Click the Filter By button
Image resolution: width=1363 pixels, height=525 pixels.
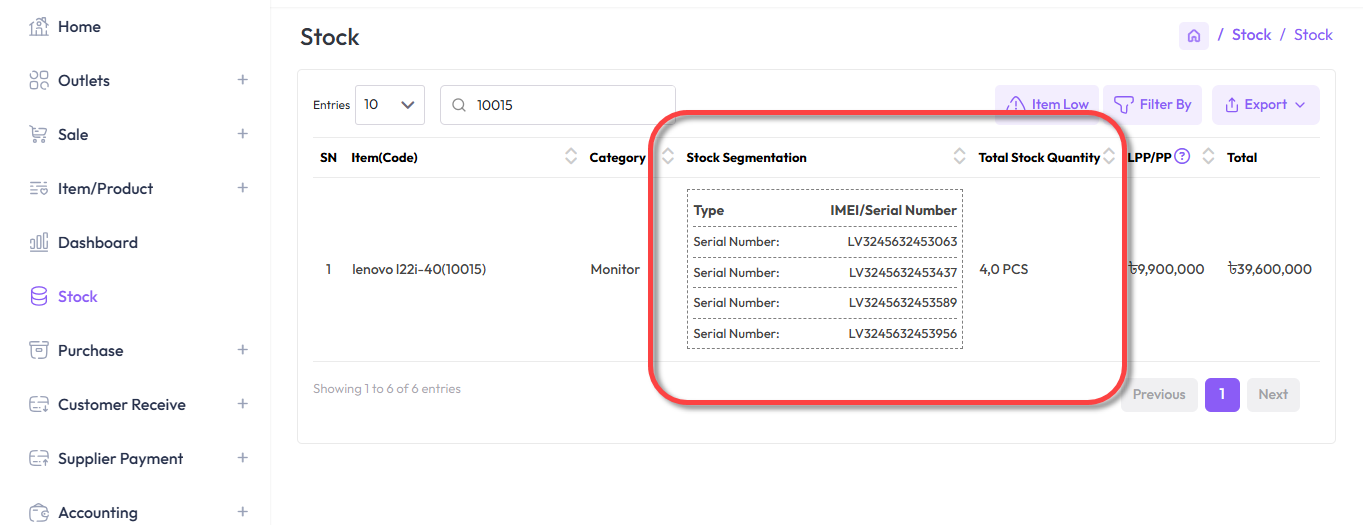click(x=1152, y=105)
